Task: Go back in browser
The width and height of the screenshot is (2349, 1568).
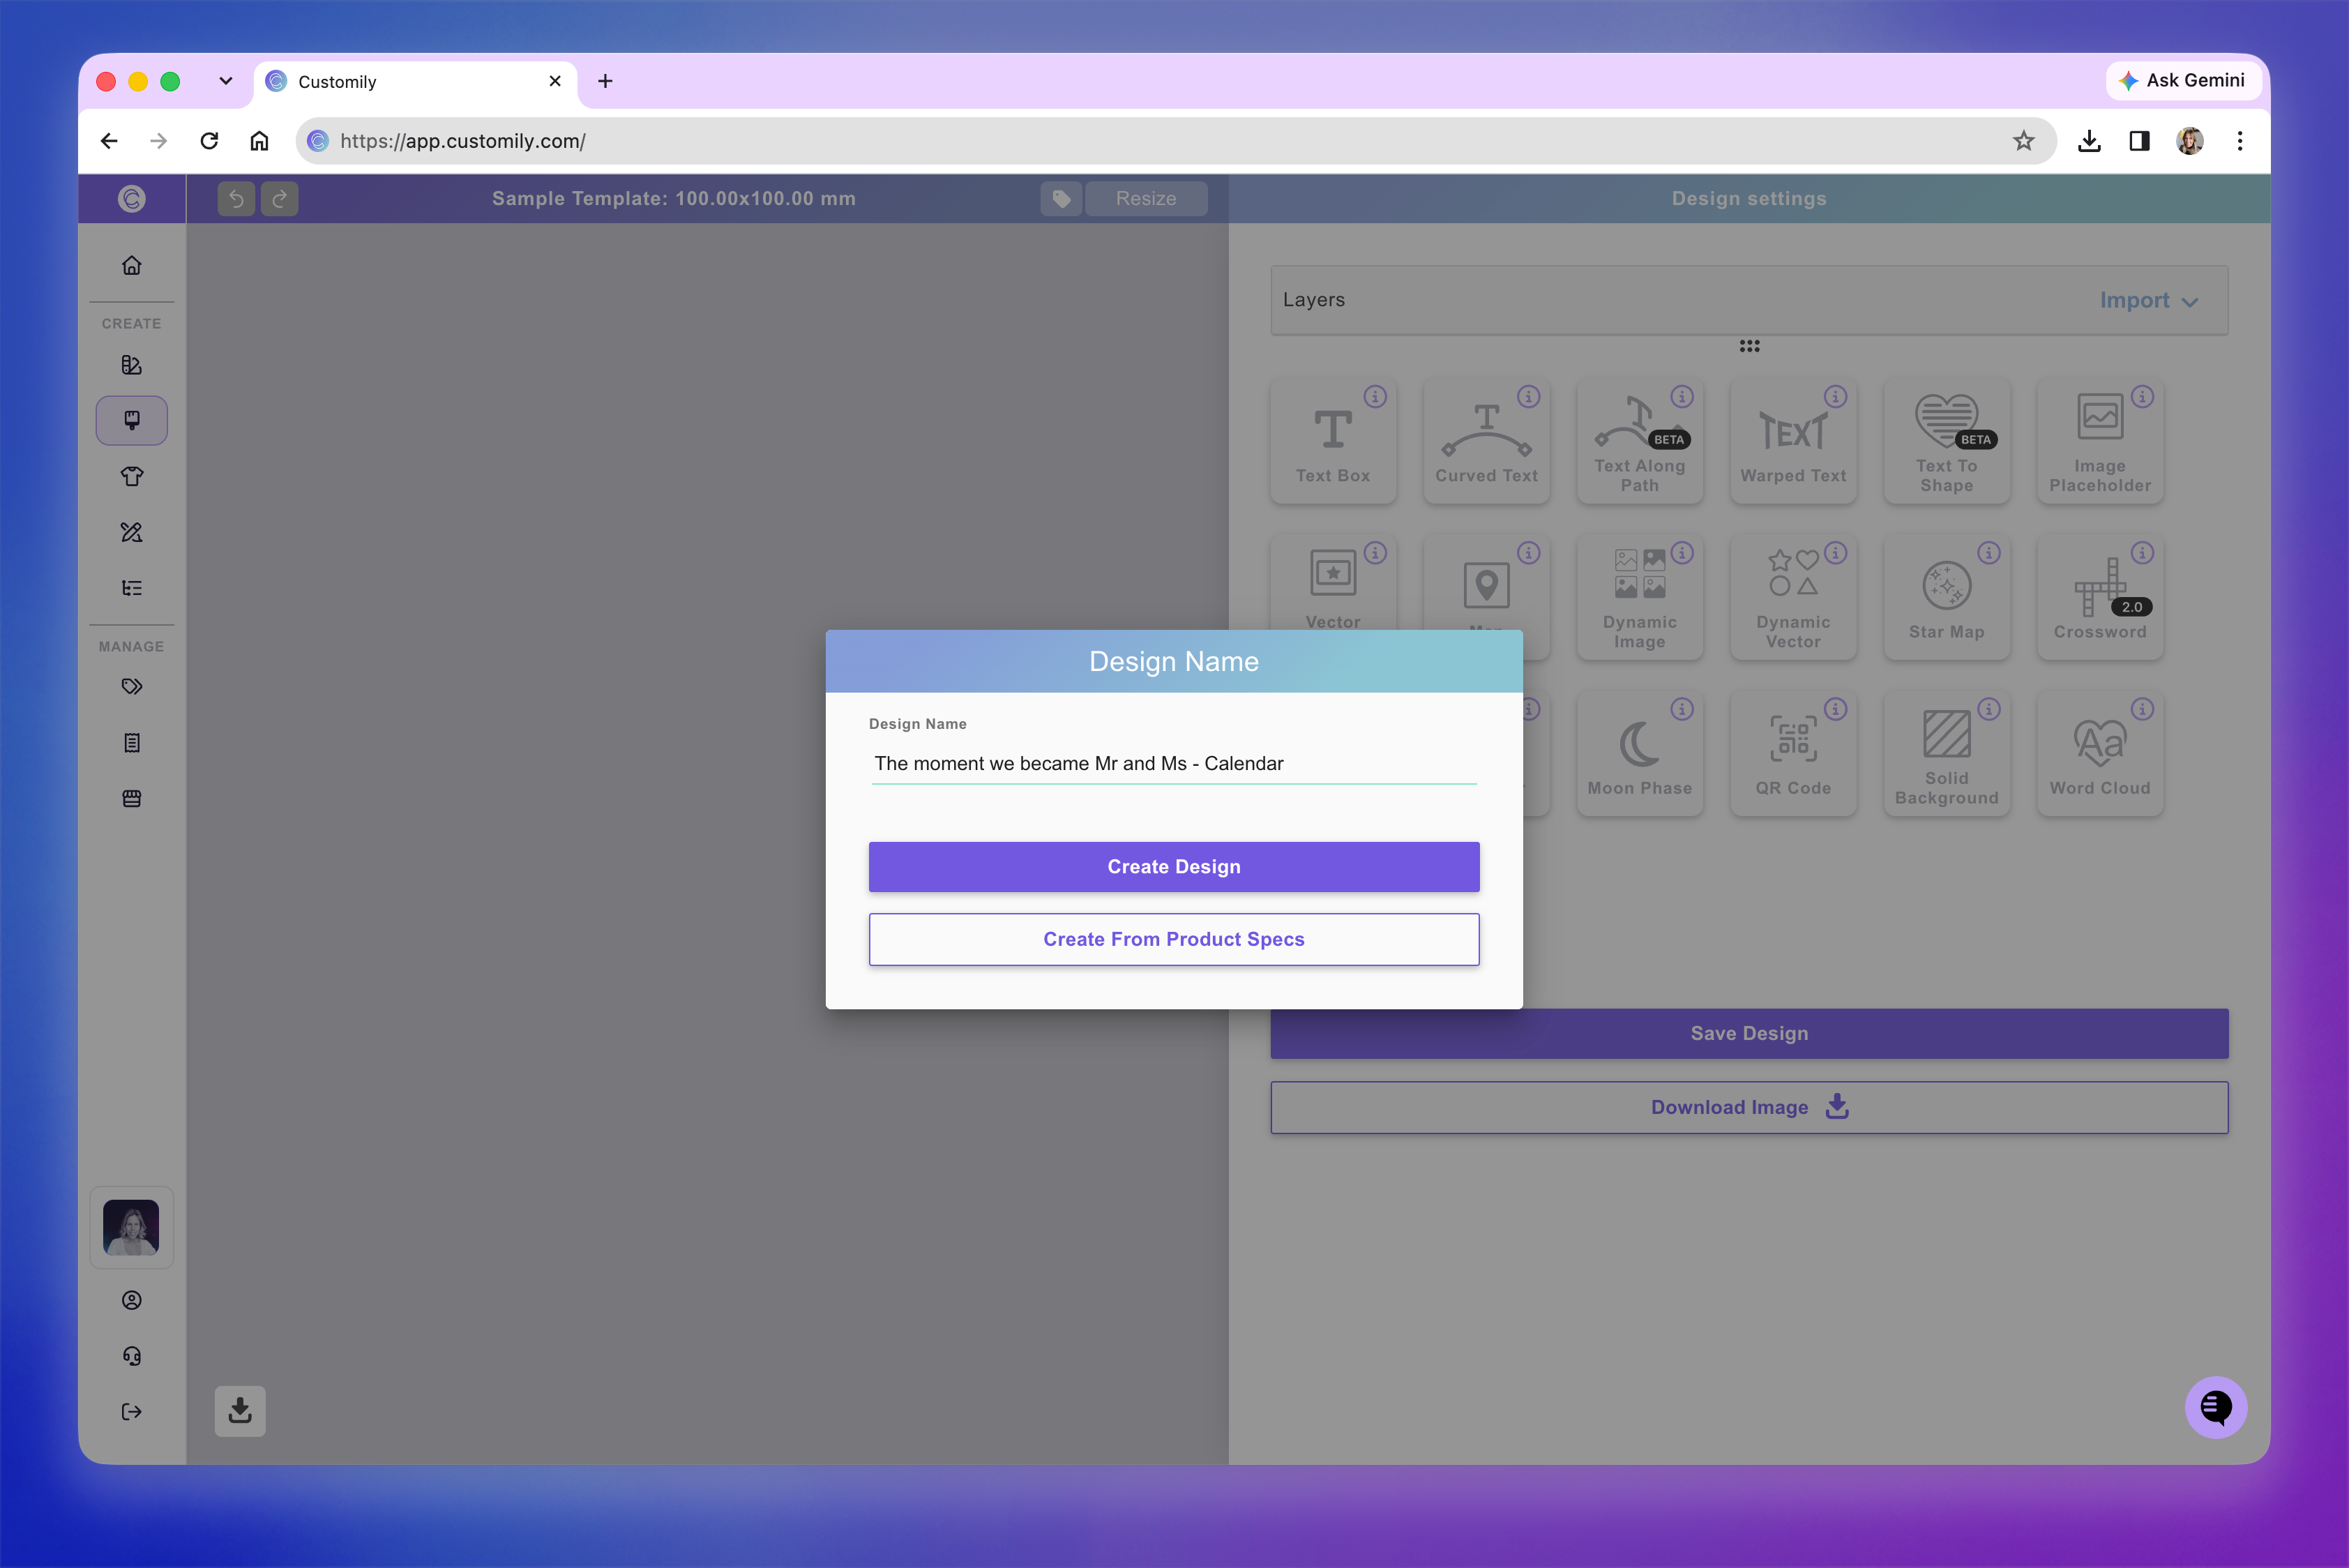Action: coord(109,141)
